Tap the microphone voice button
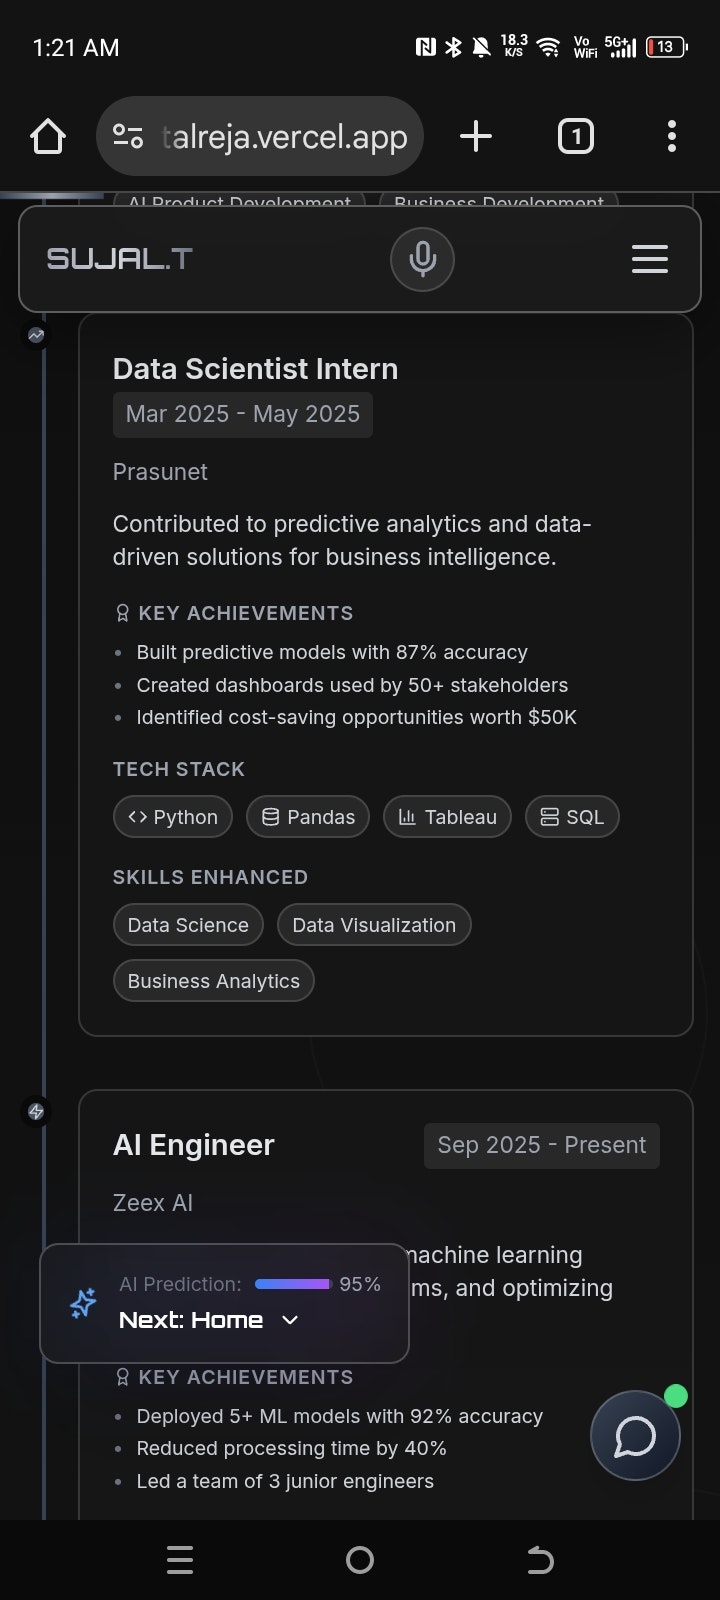This screenshot has width=720, height=1600. click(422, 259)
